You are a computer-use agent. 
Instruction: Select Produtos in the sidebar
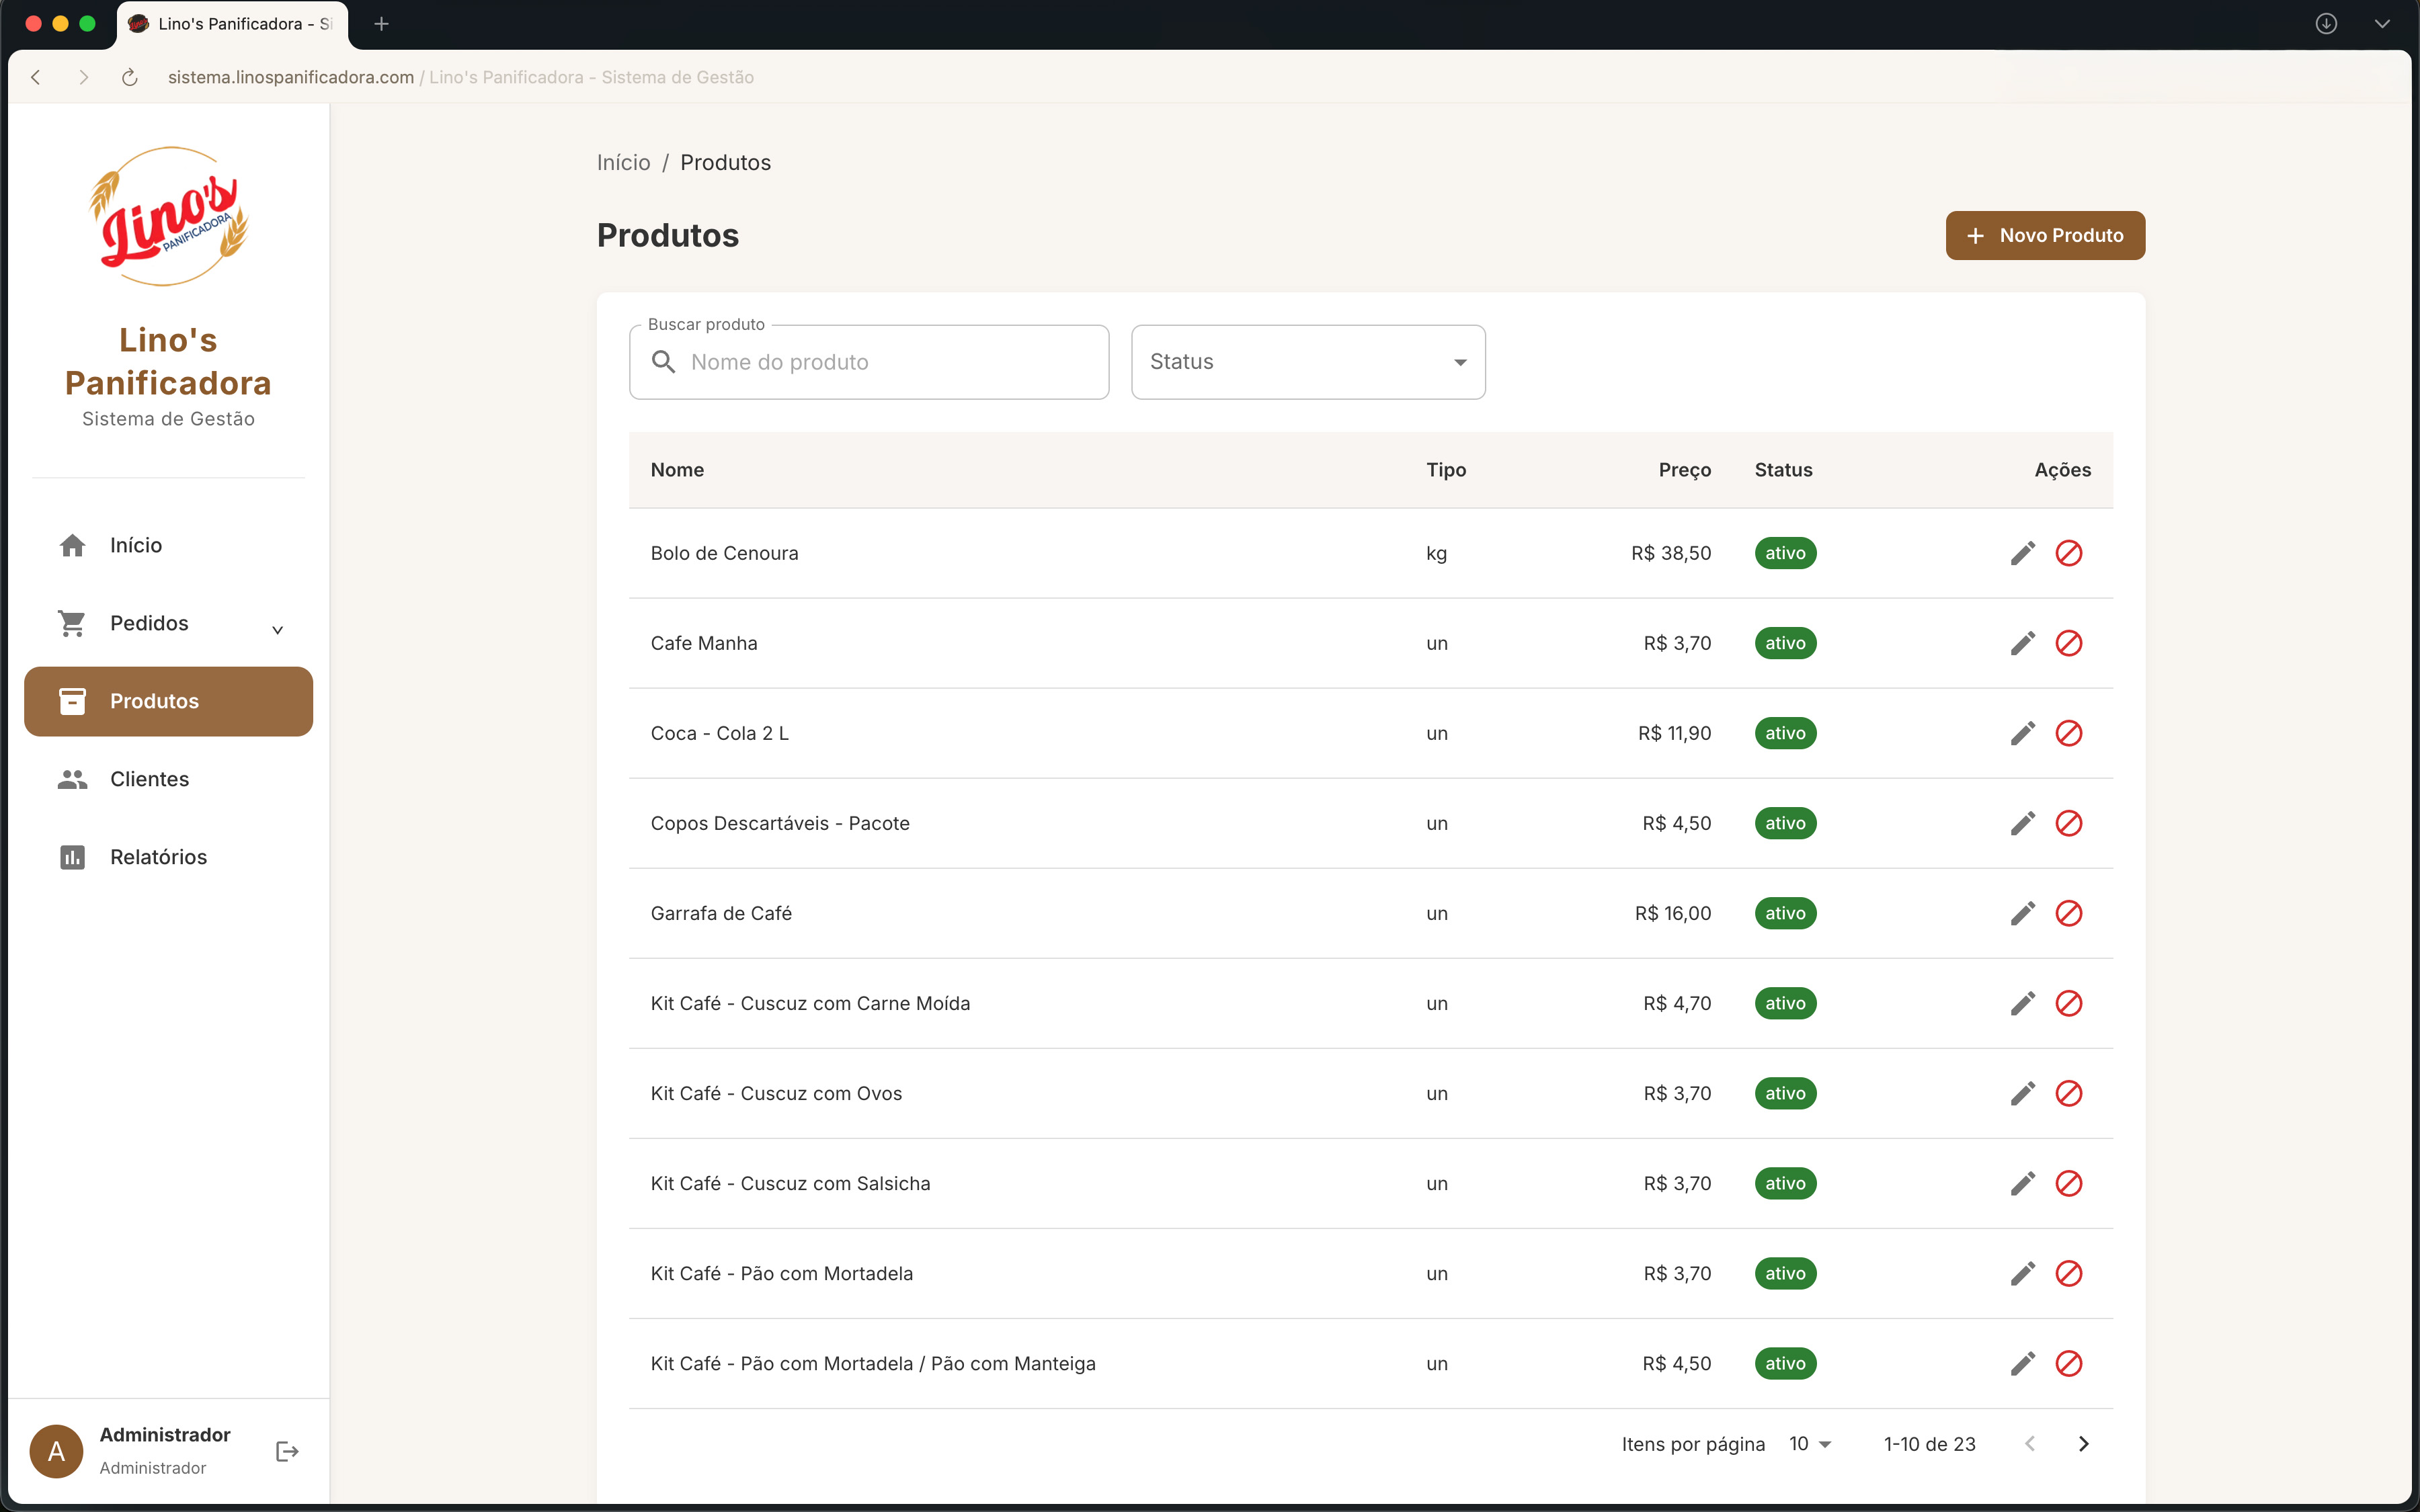(x=168, y=701)
